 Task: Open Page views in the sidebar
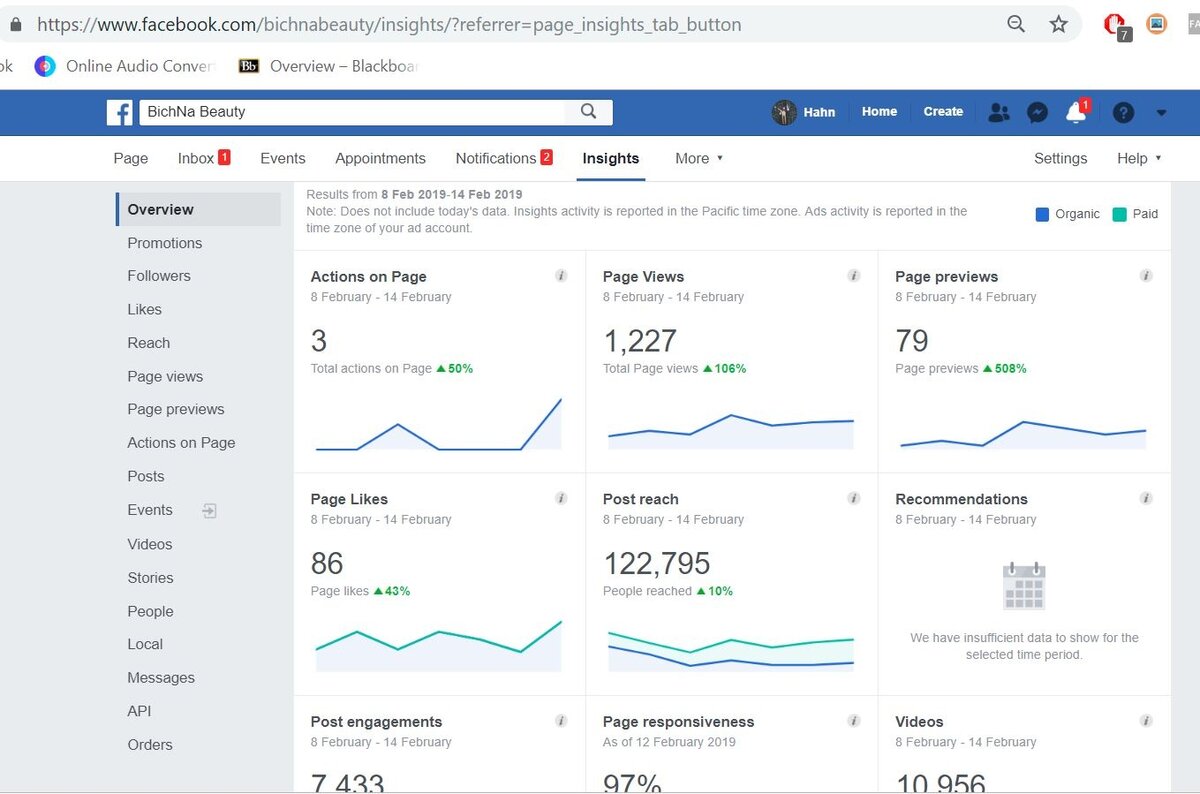point(165,376)
